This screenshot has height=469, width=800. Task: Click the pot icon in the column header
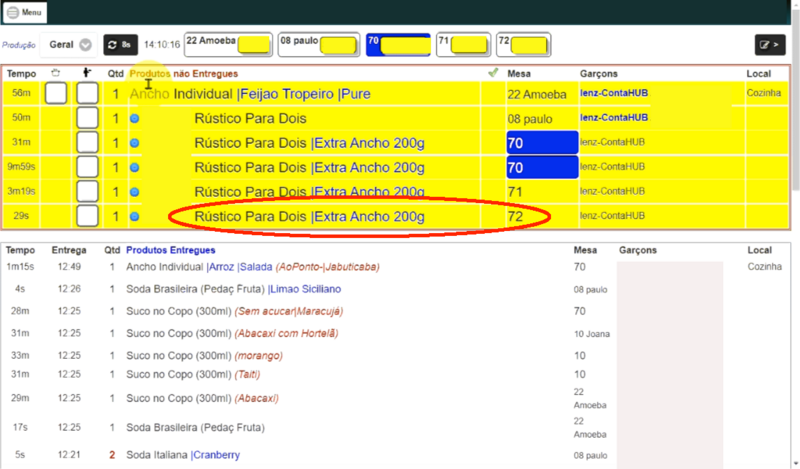56,73
